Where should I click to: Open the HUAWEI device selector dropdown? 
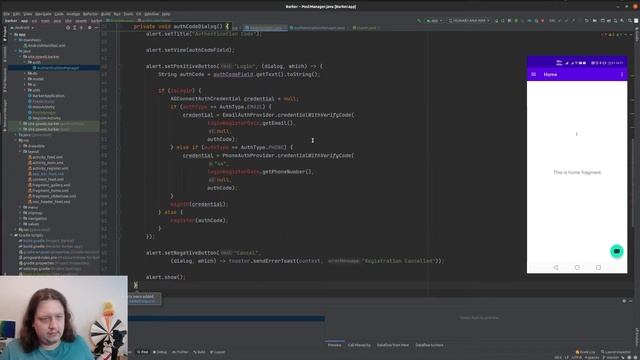469,20
